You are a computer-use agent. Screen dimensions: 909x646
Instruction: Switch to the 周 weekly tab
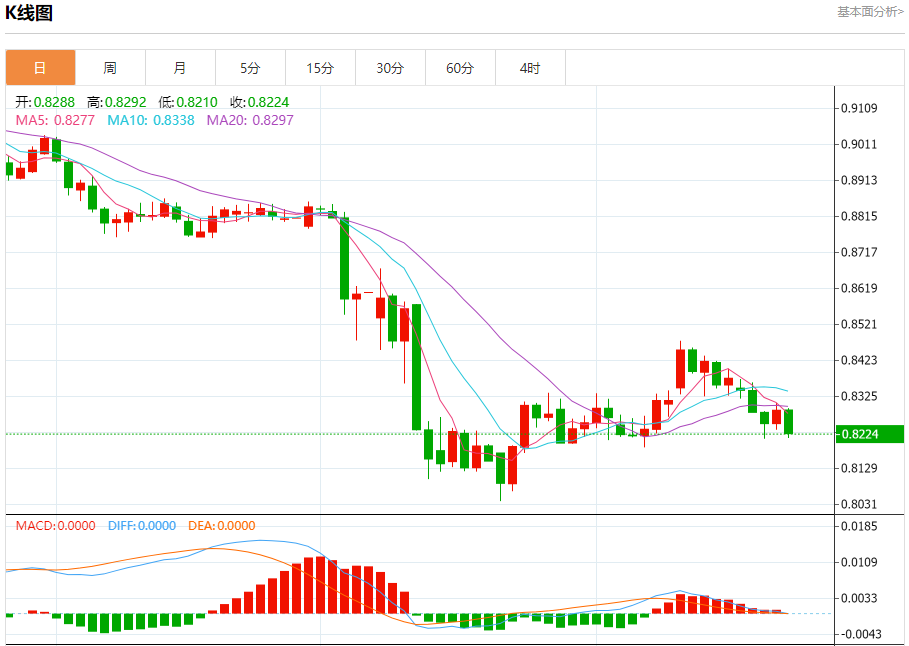point(110,68)
